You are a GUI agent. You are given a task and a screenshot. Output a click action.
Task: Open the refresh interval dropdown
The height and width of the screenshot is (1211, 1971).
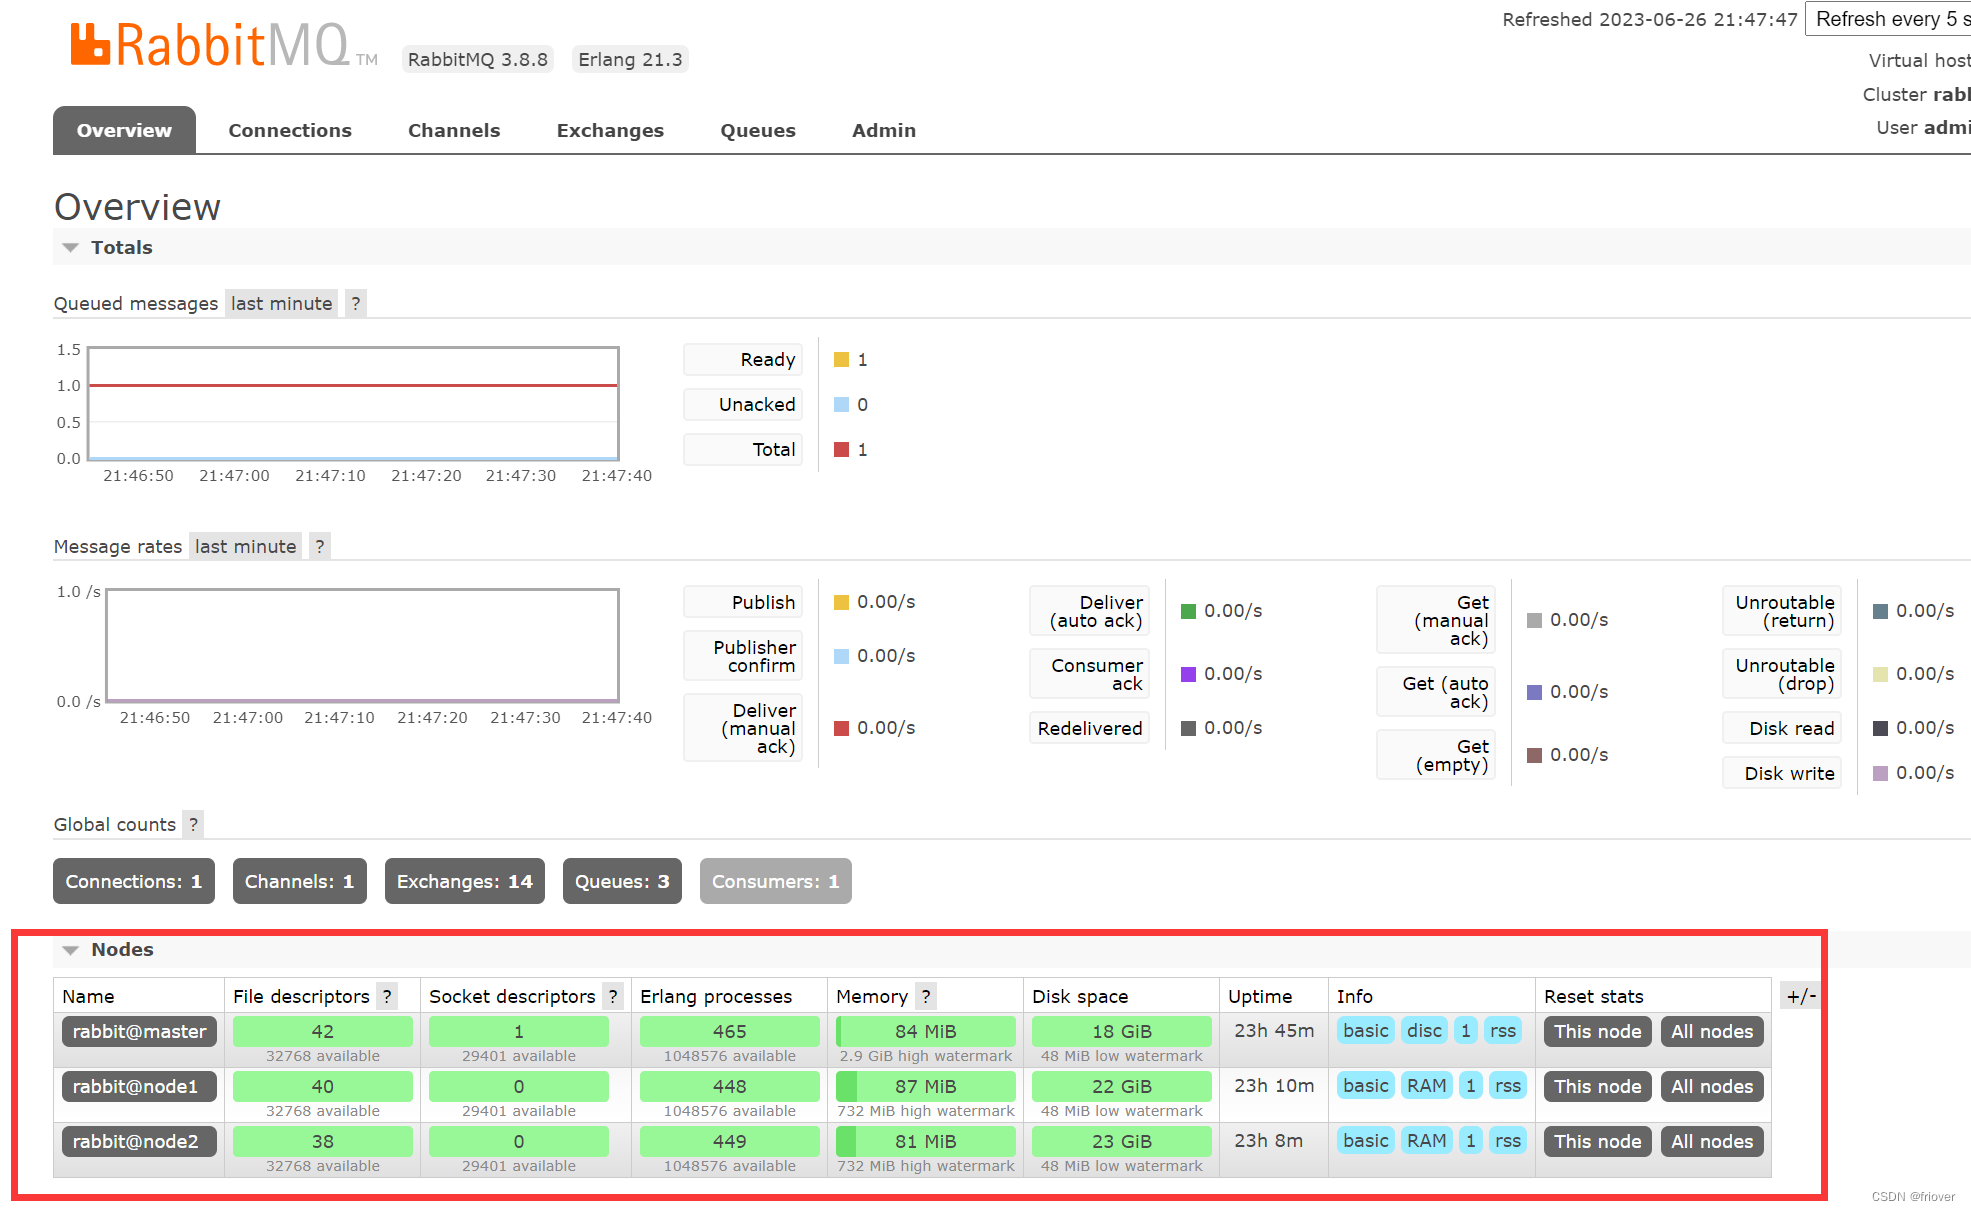[x=1888, y=19]
